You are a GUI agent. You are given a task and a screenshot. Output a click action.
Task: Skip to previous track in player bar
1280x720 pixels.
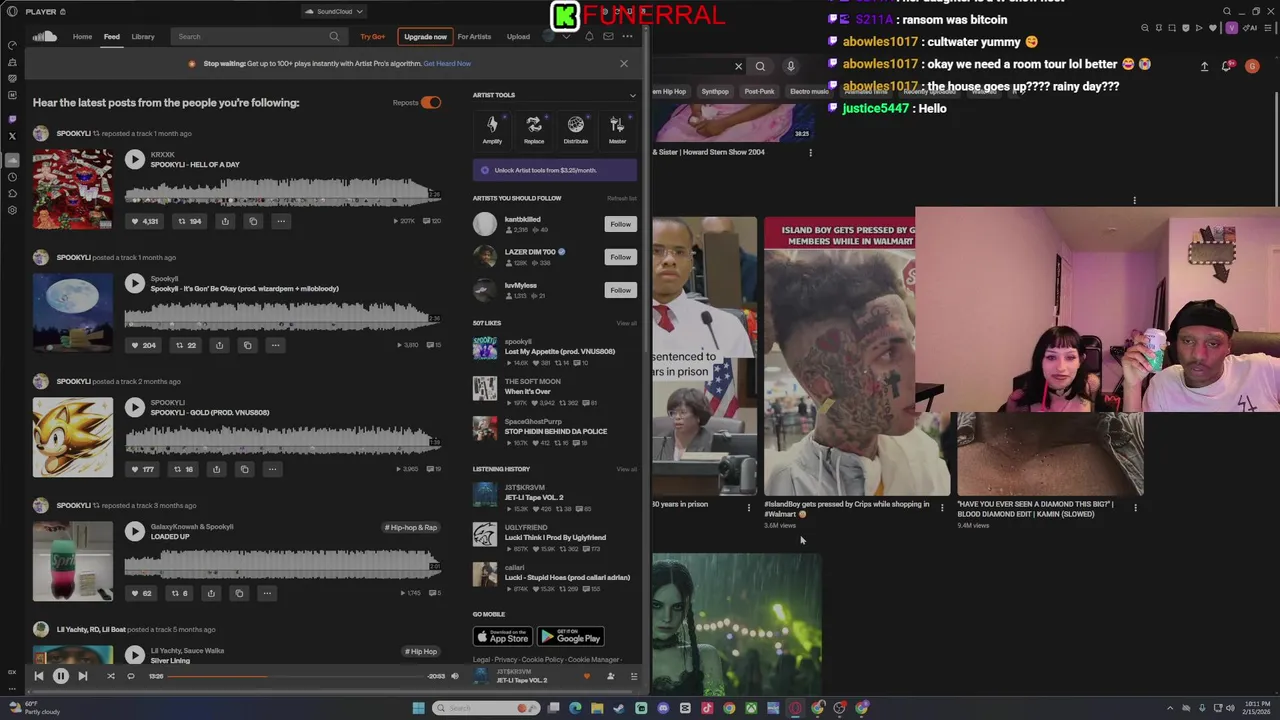coord(38,677)
